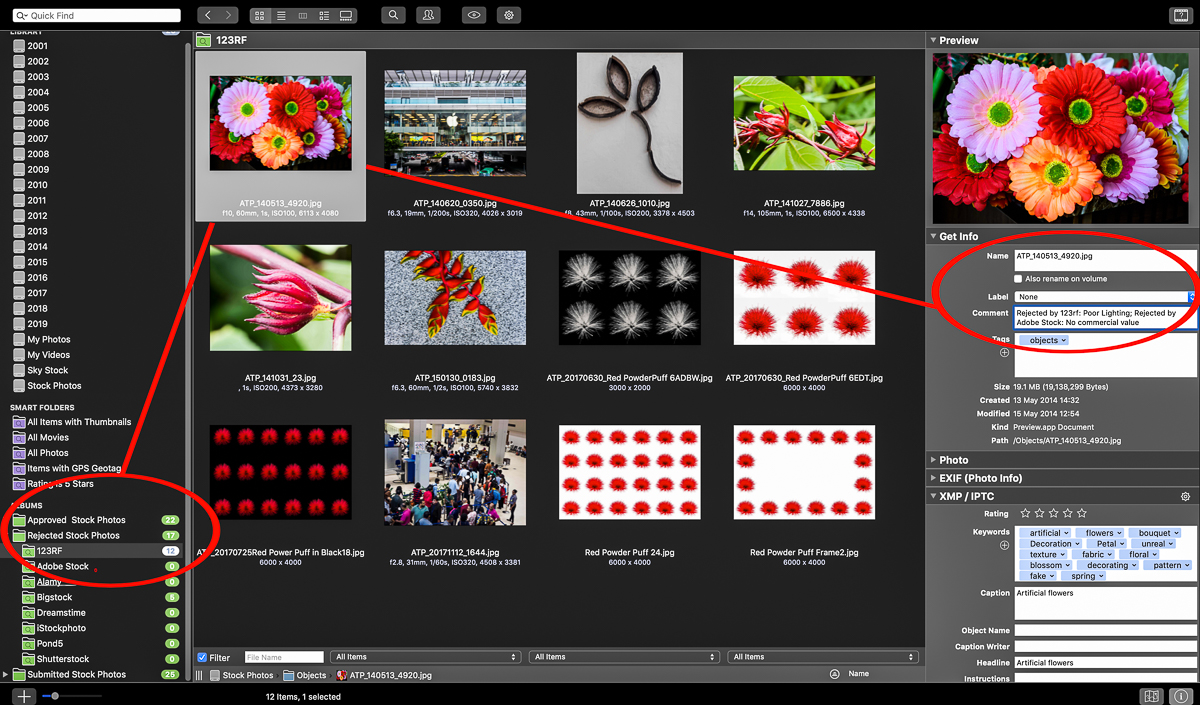Expand the Photo section
Image resolution: width=1200 pixels, height=705 pixels.
pos(933,461)
